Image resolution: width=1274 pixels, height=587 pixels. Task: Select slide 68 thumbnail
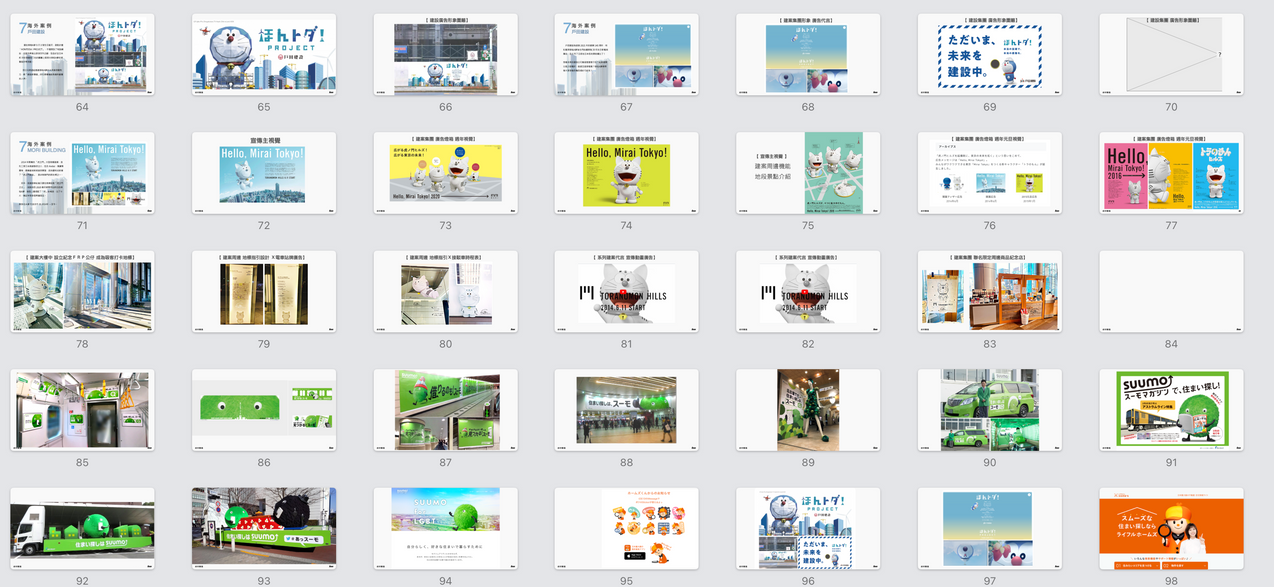(x=808, y=55)
